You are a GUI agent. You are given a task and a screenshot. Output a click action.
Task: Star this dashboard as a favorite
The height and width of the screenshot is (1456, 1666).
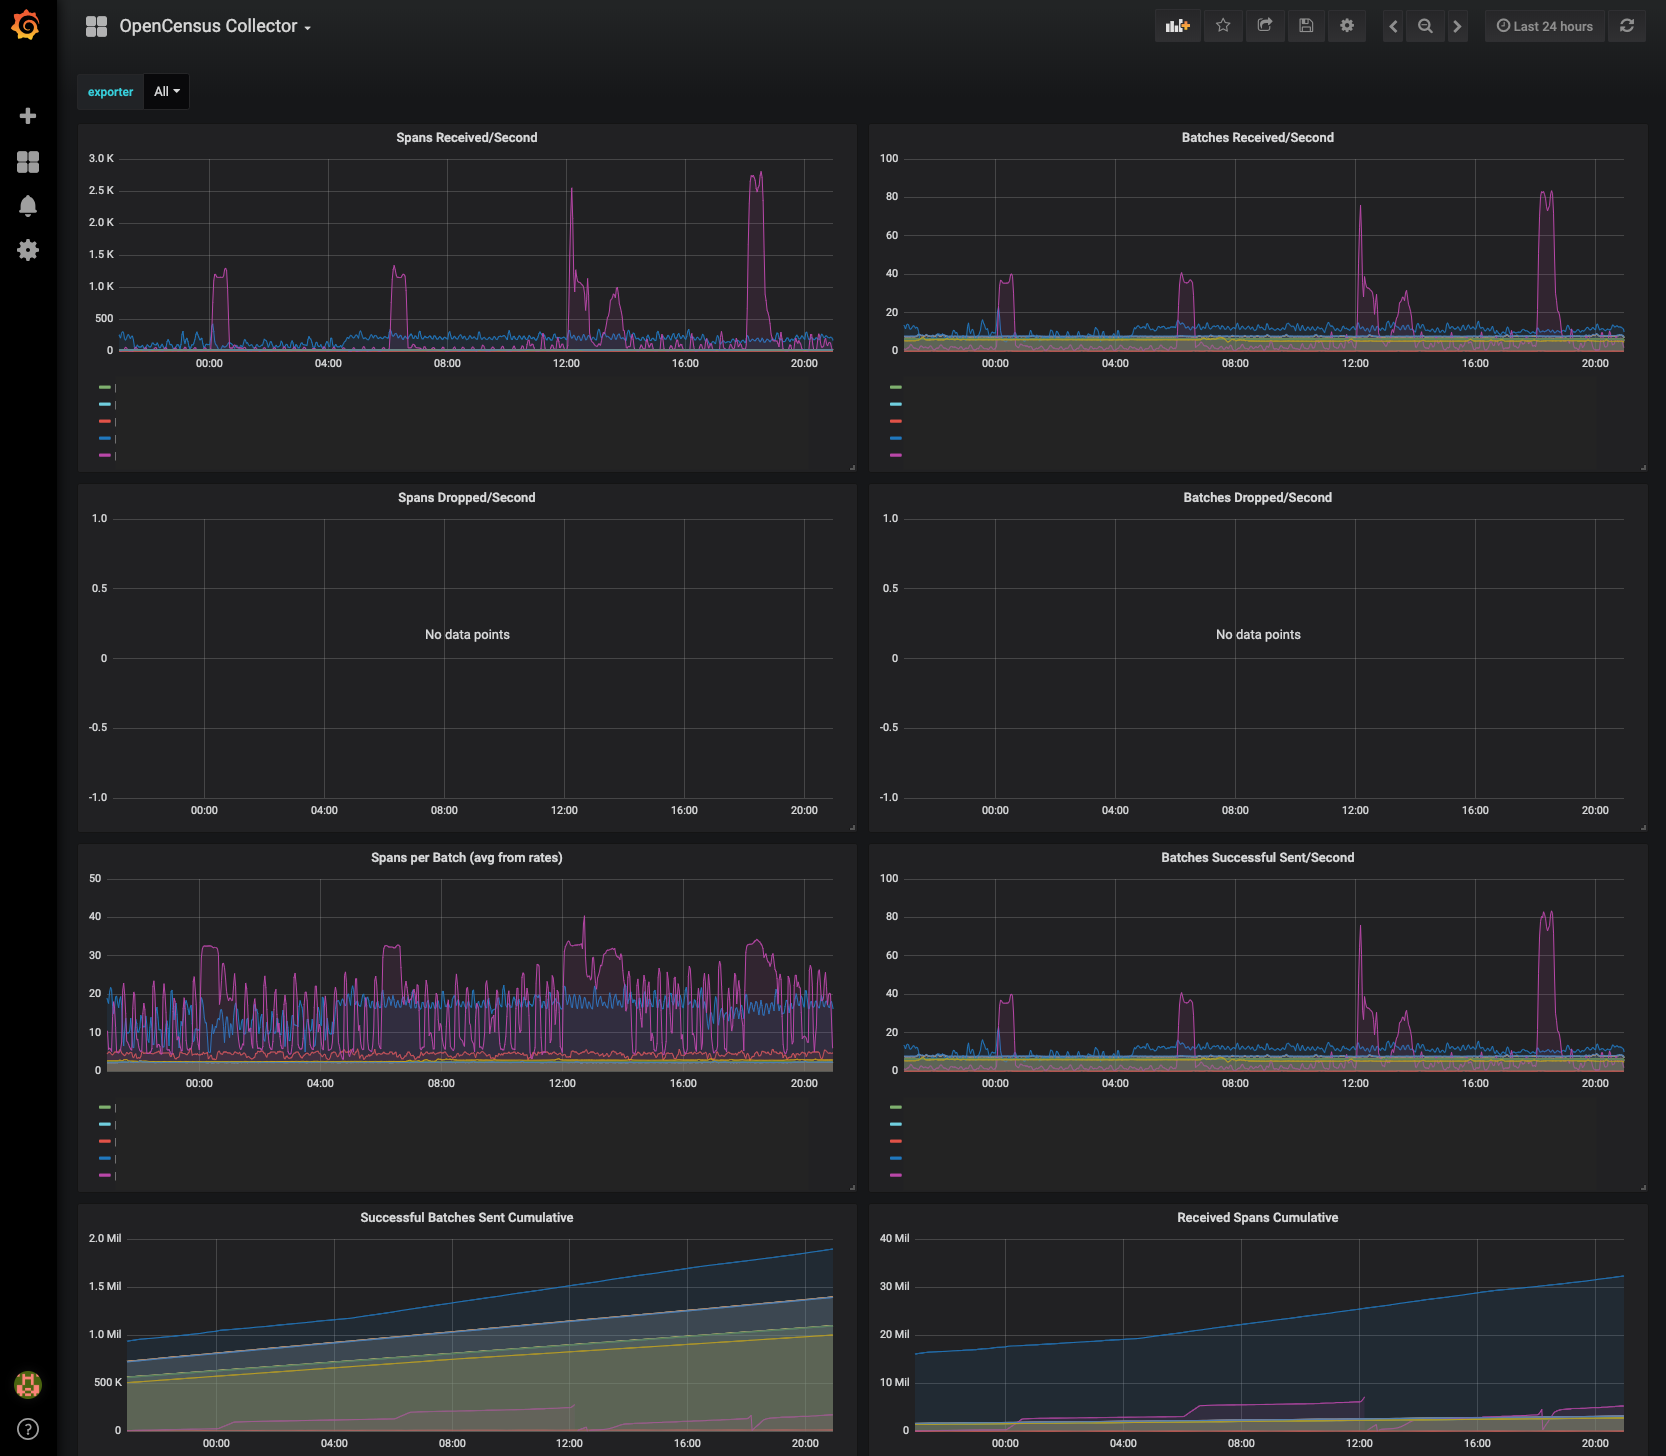1223,26
